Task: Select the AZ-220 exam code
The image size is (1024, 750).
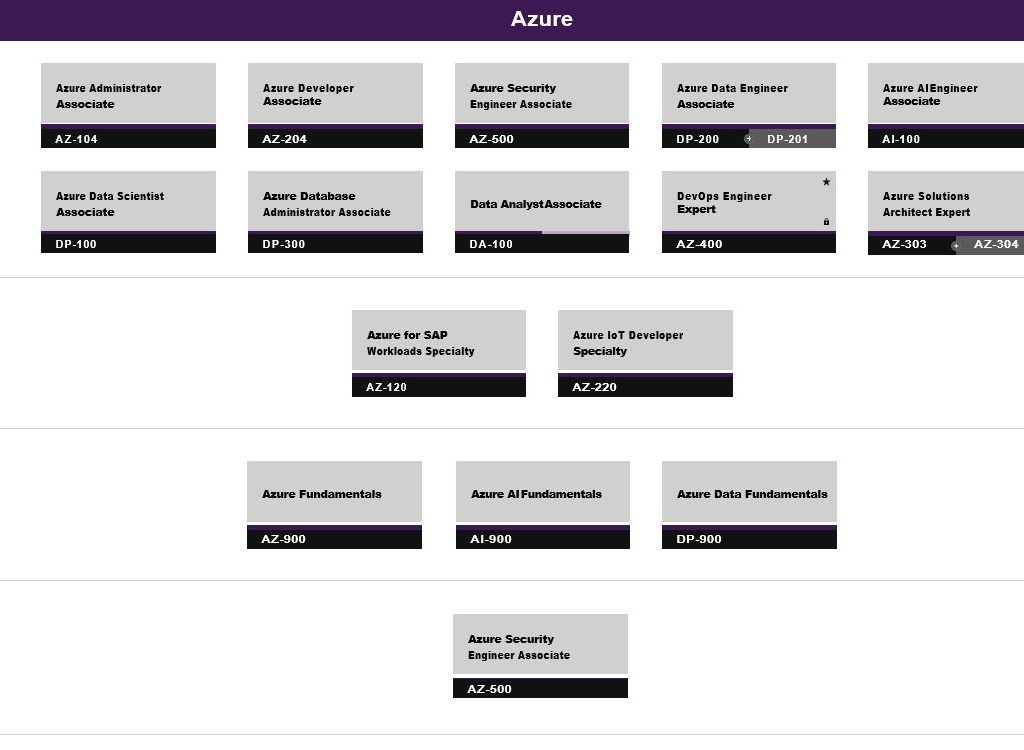Action: (x=595, y=387)
